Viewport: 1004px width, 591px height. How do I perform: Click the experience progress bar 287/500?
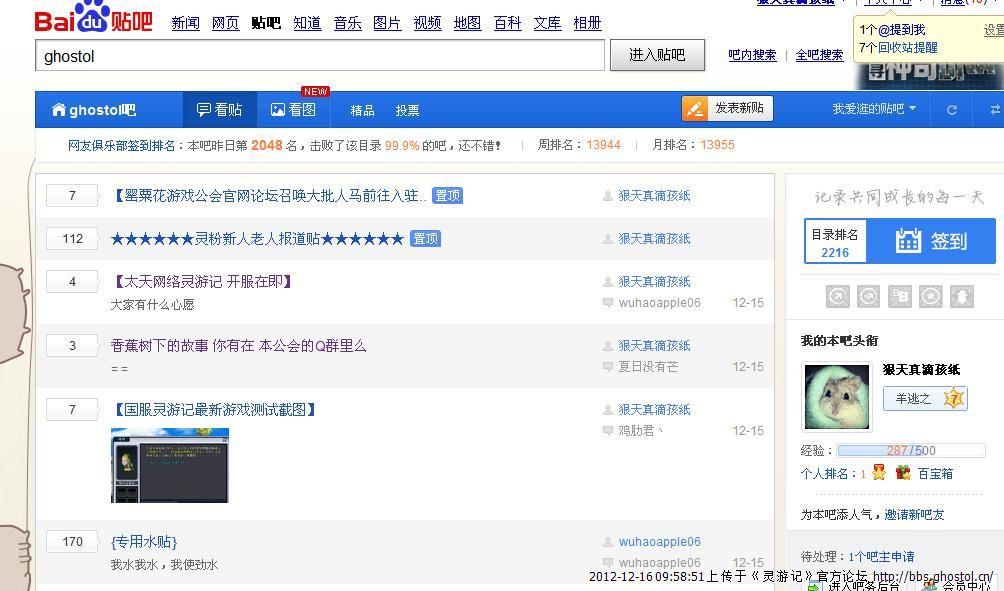(x=910, y=451)
